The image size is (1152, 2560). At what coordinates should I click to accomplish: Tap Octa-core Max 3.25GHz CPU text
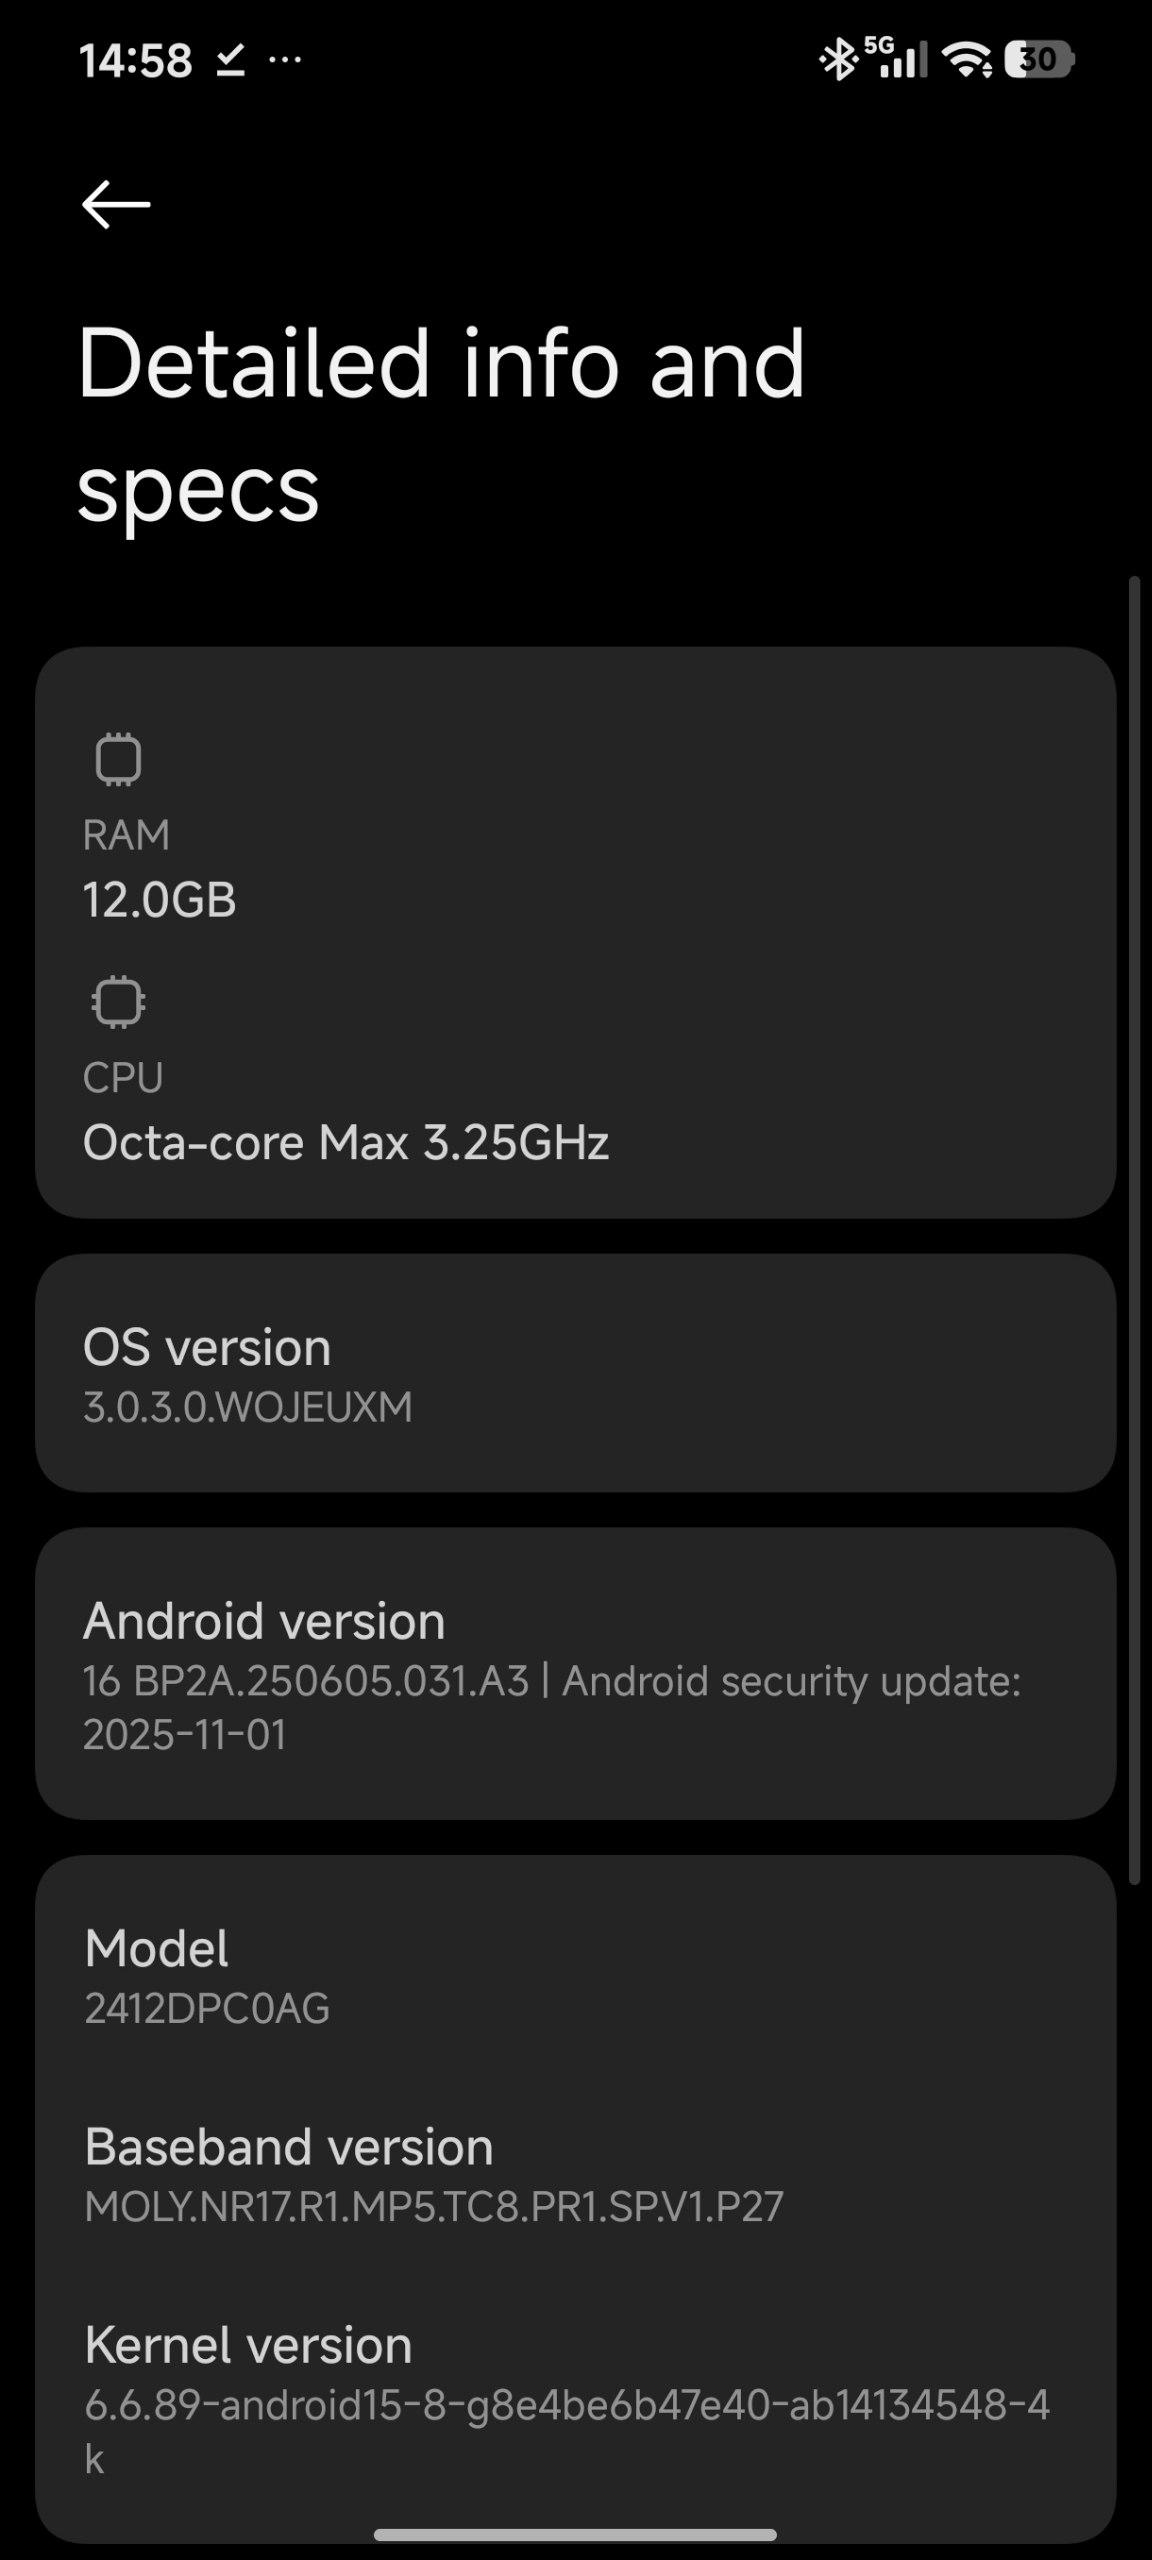coord(346,1142)
